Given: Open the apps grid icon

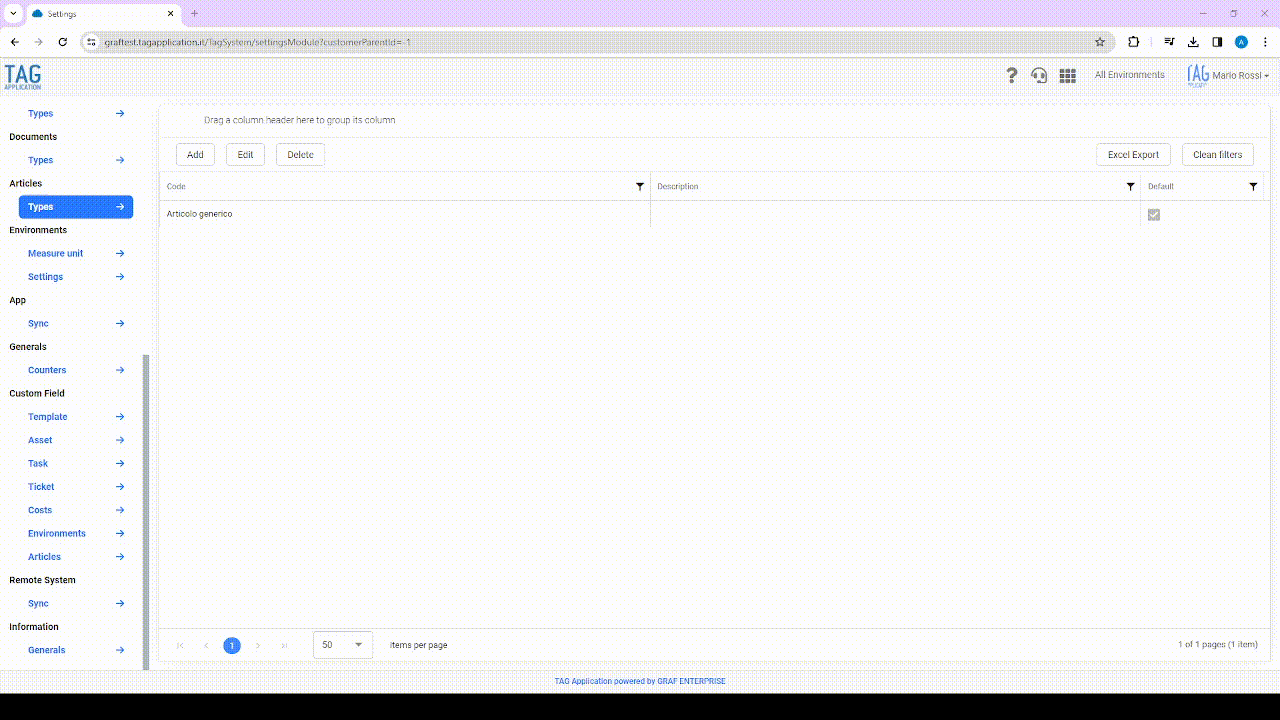Looking at the screenshot, I should (x=1067, y=75).
